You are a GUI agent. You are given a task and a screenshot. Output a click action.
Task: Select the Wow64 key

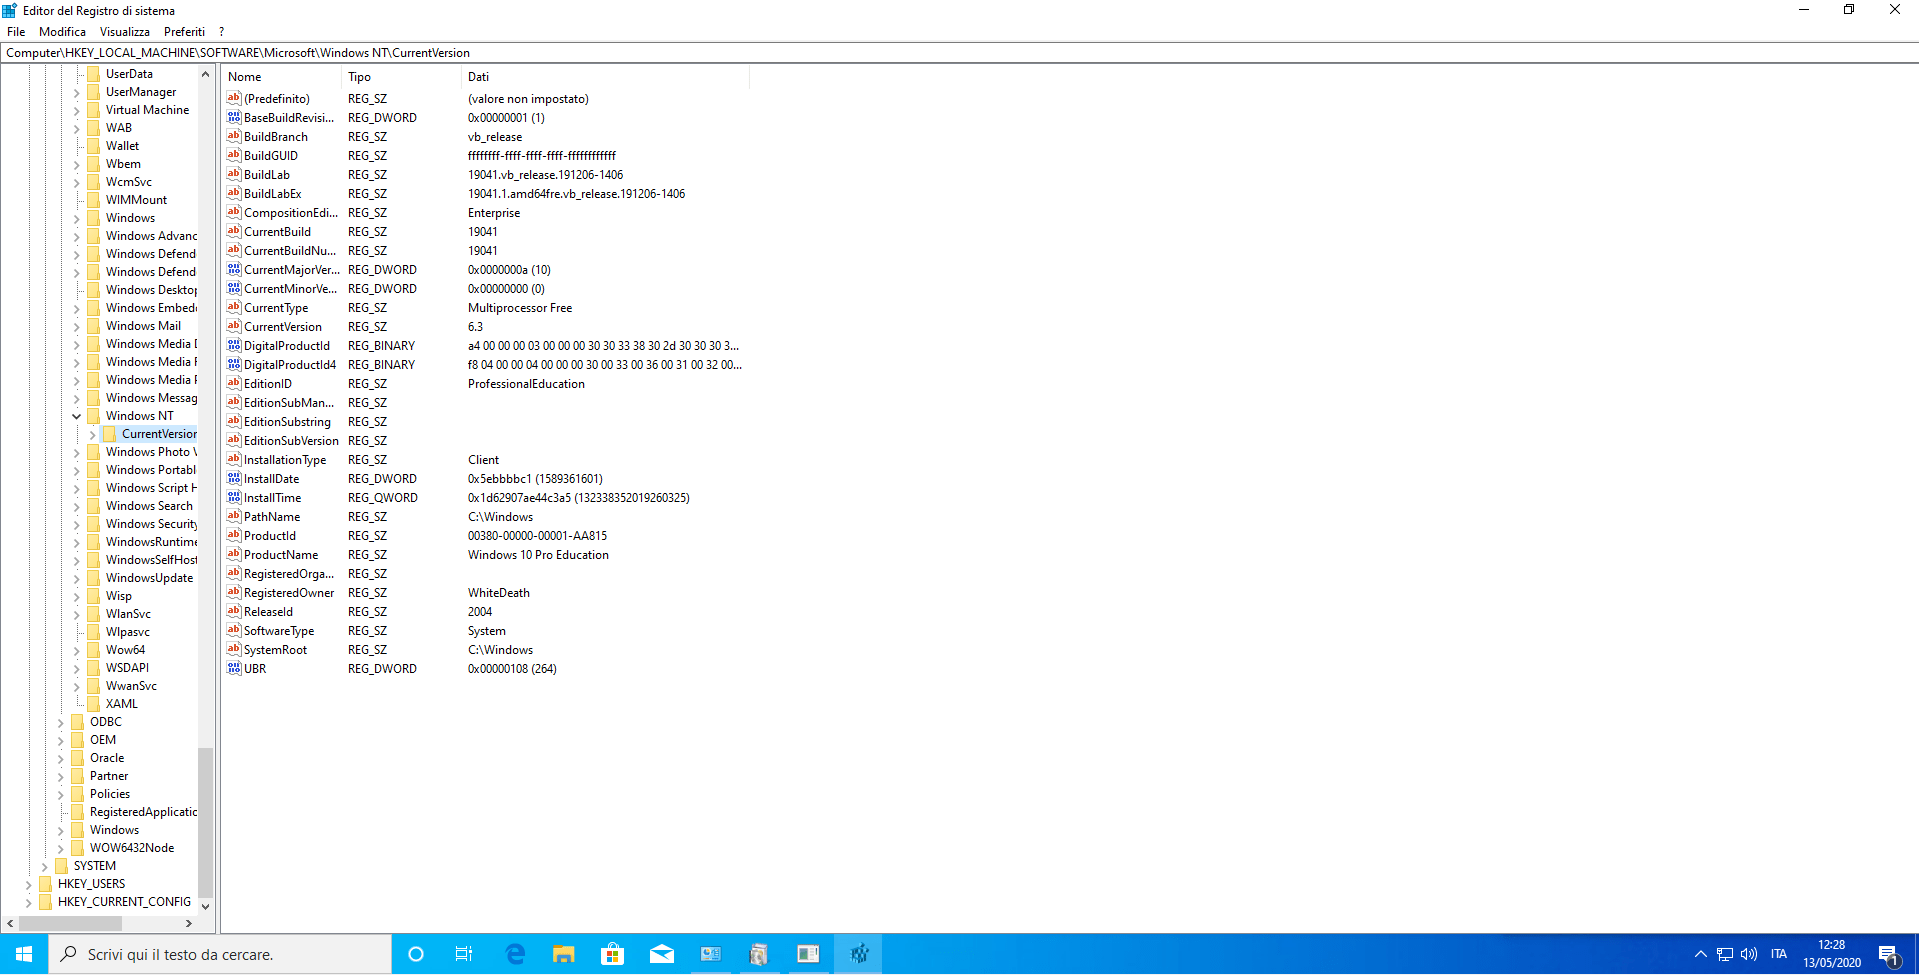click(125, 650)
